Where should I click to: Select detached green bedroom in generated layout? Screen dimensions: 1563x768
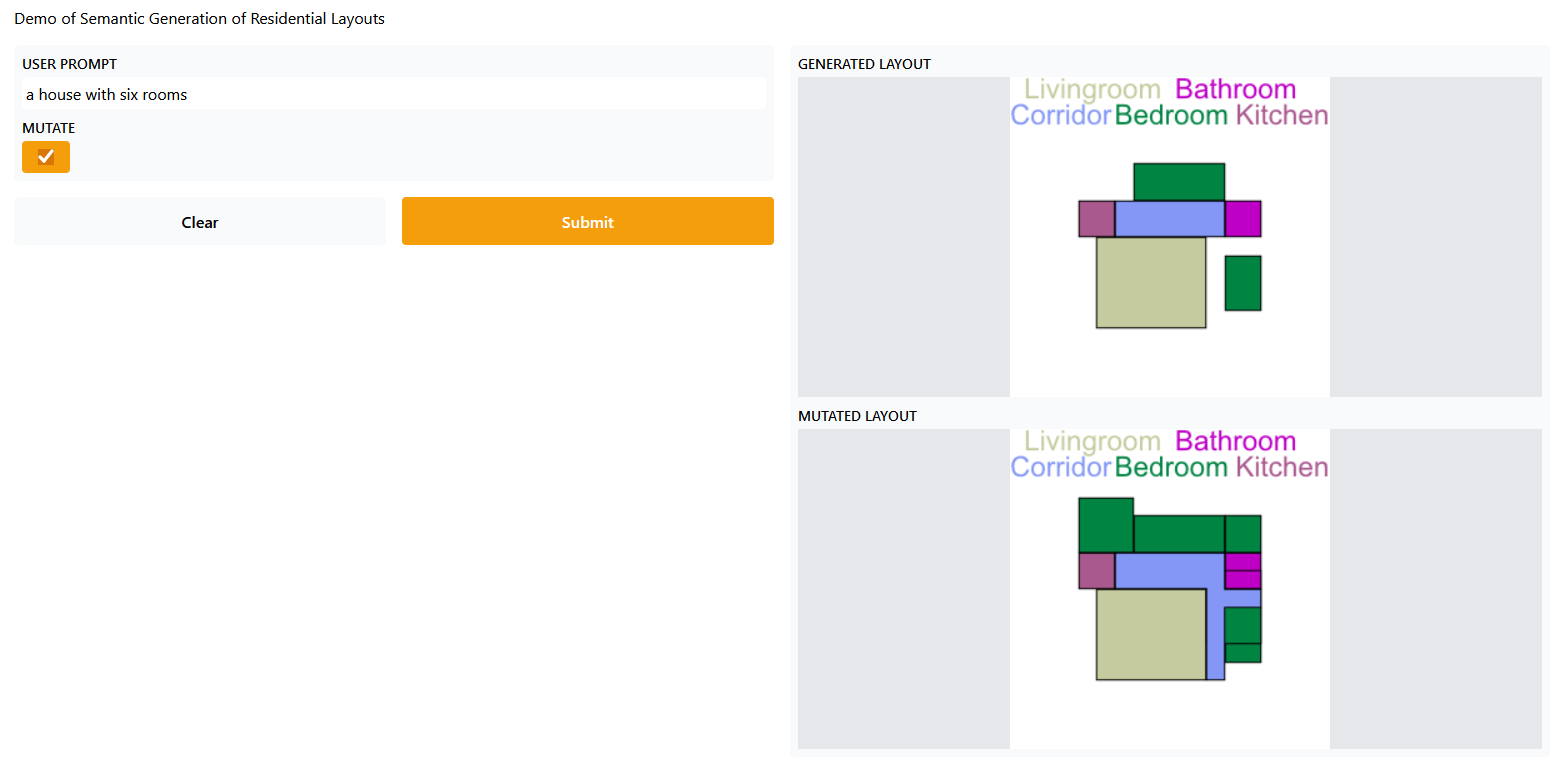[1243, 283]
